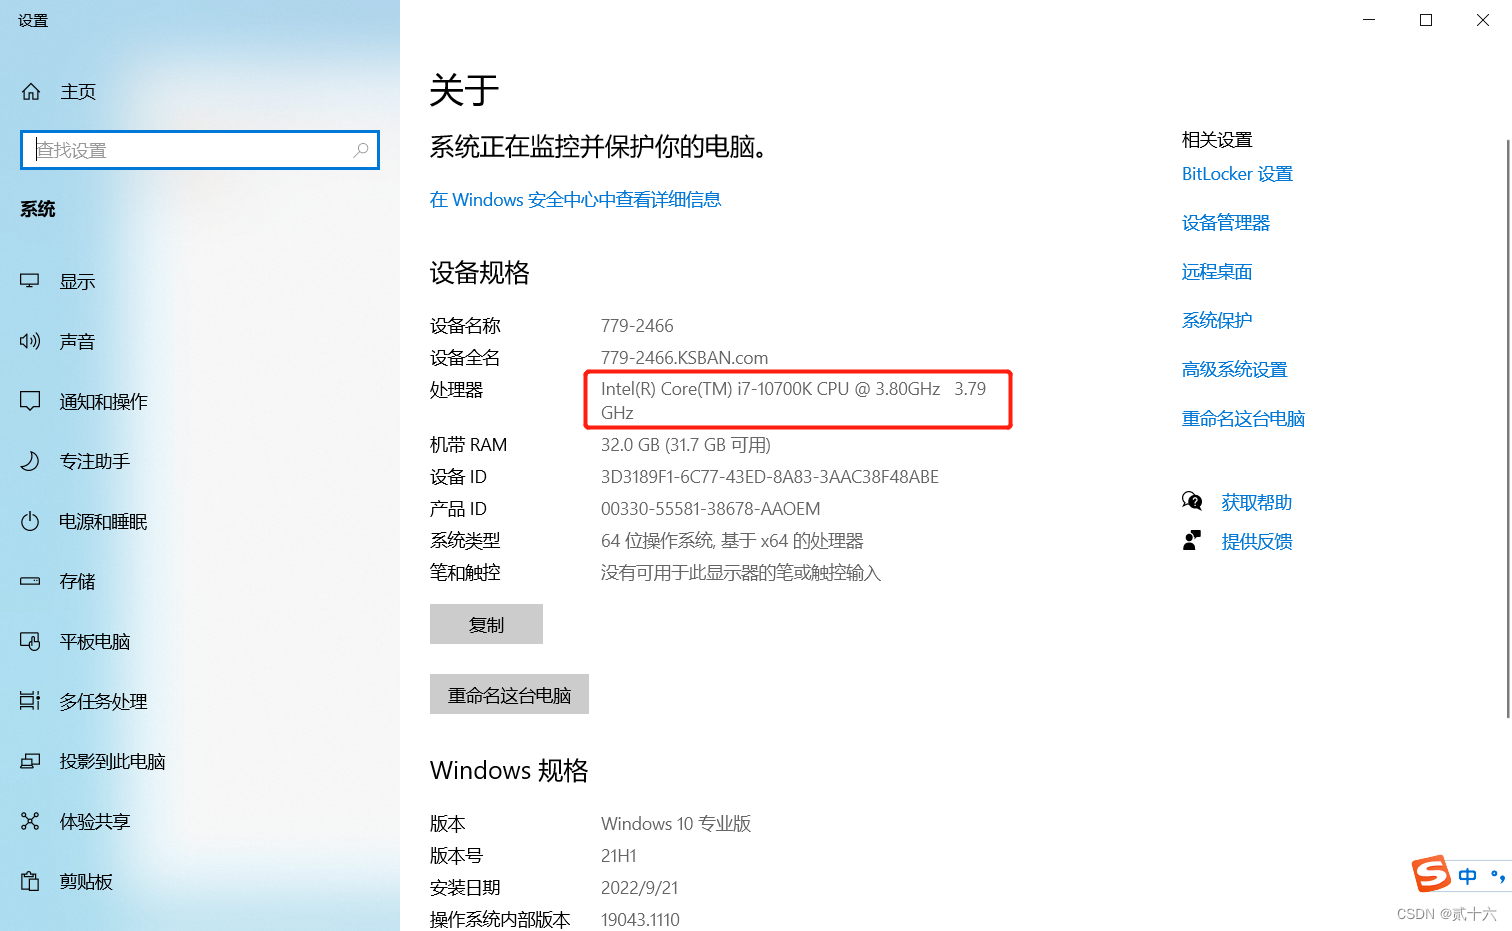The height and width of the screenshot is (931, 1512).
Task: Click the Windows 规格 section heading
Action: (509, 770)
